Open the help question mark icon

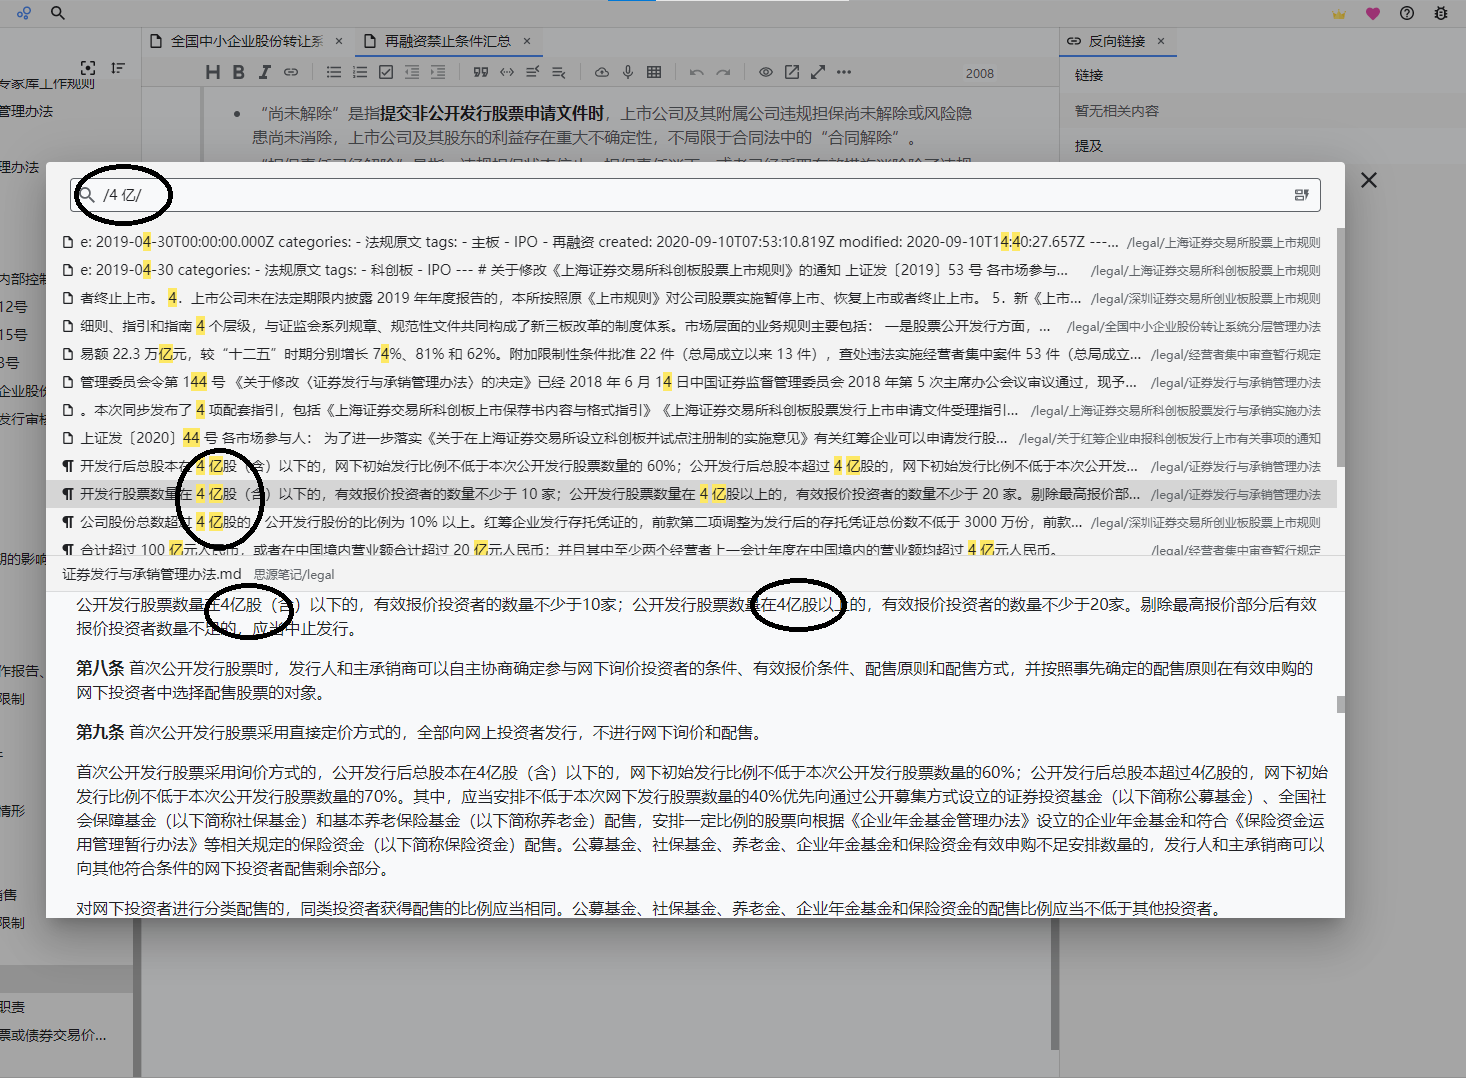pos(1407,14)
